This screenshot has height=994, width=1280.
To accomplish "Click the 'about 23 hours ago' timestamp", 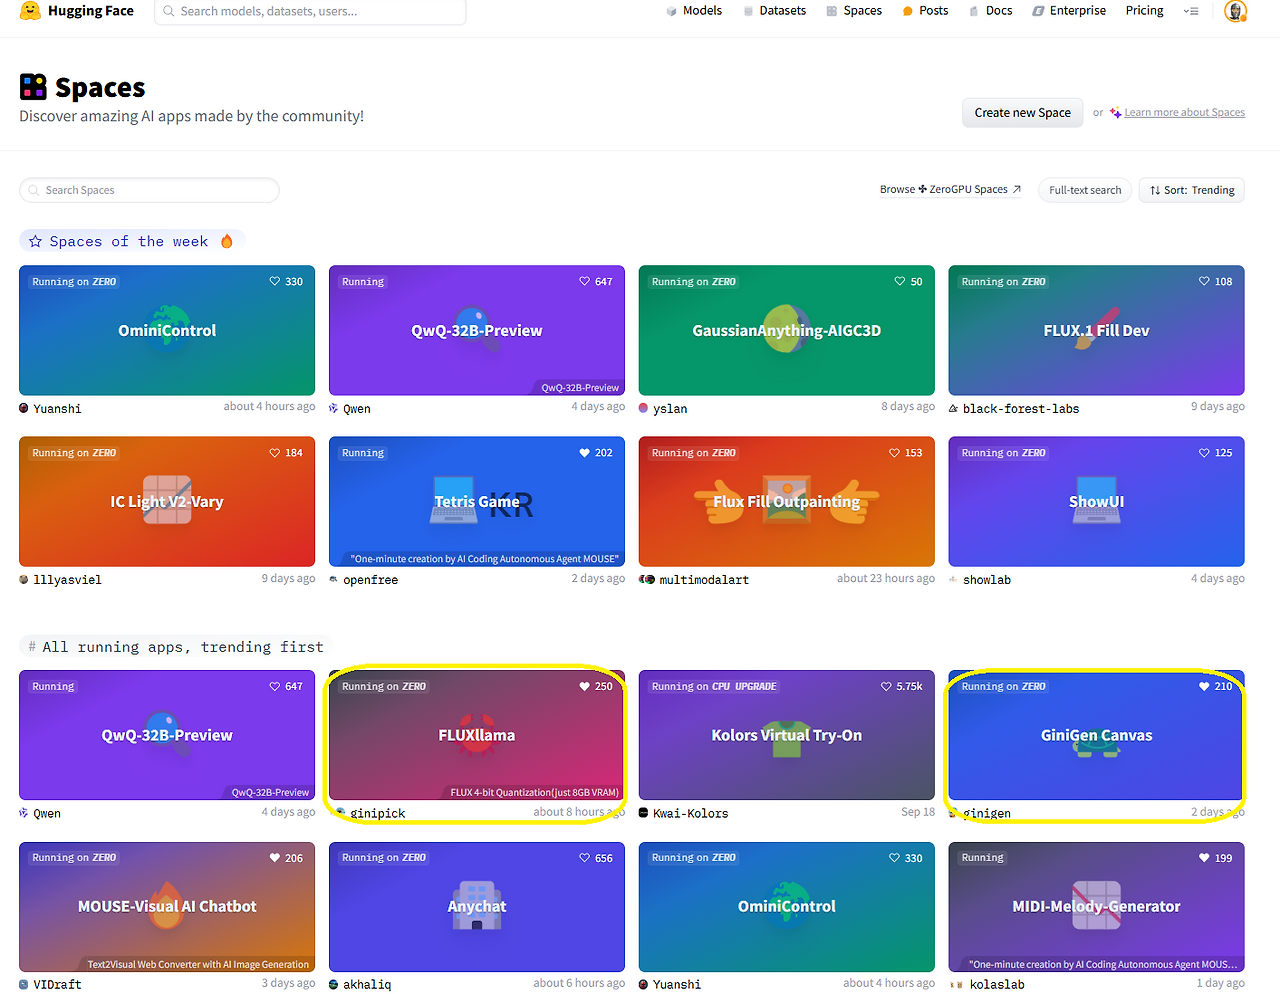I will click(x=886, y=578).
